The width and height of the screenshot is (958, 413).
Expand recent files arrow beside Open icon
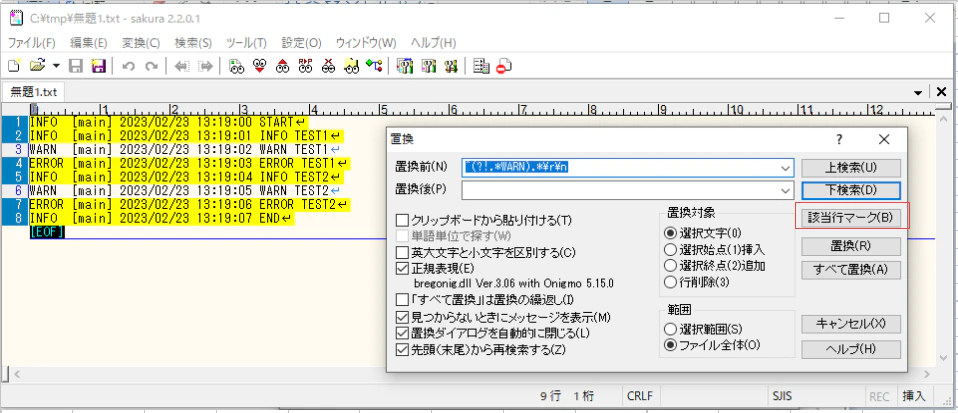(x=56, y=65)
